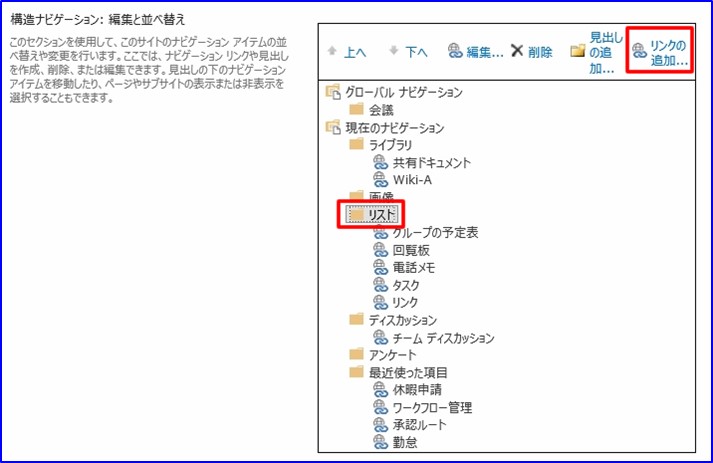Viewport: 713px width, 463px height.
Task: Click the チーム ディスカッション link icon
Action: click(x=381, y=337)
